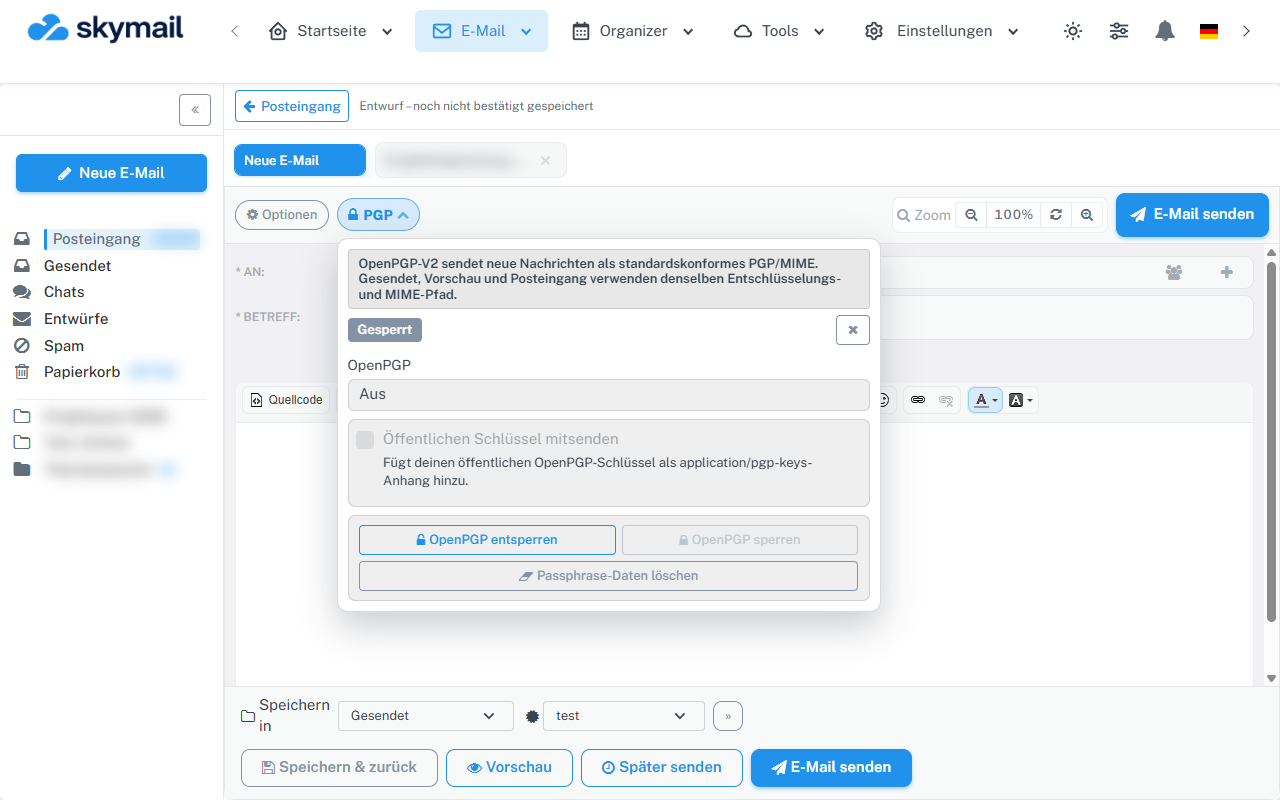Reset zoom with the refresh icon

coord(1056,215)
